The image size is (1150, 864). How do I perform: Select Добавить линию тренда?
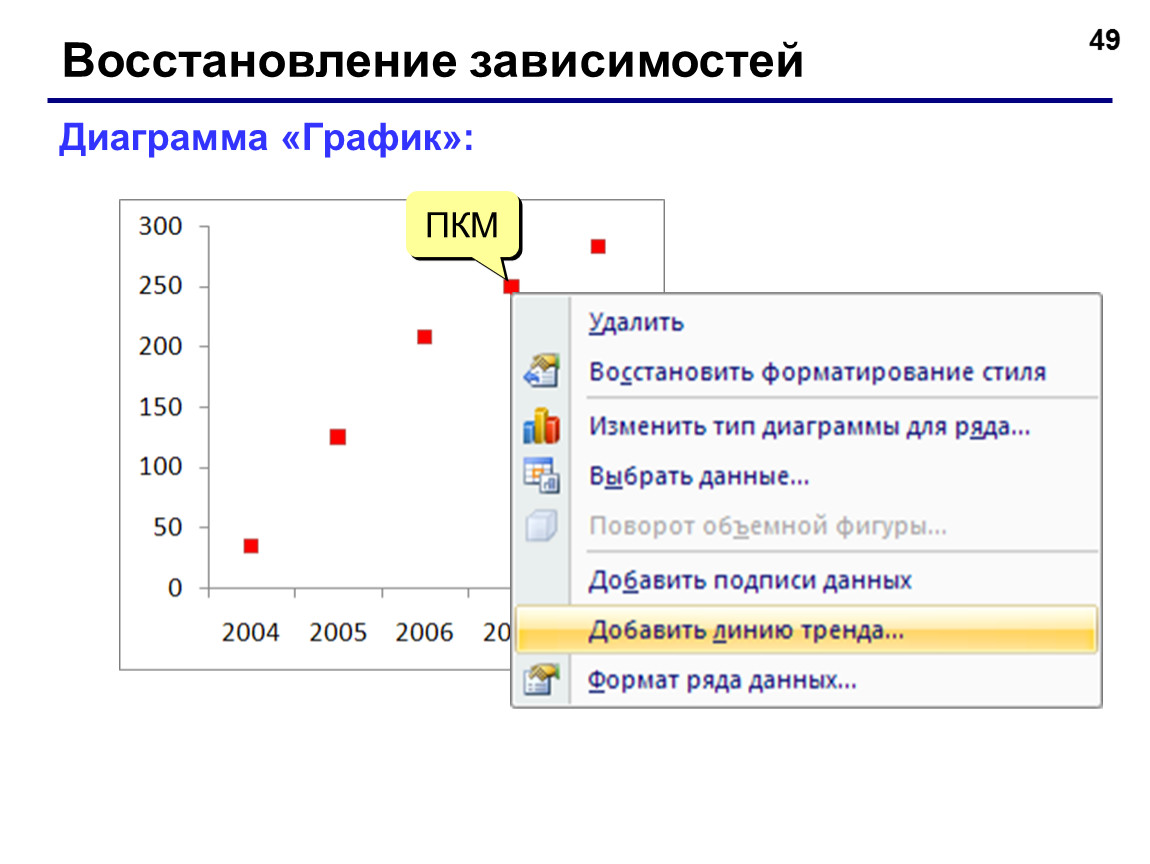[x=806, y=630]
